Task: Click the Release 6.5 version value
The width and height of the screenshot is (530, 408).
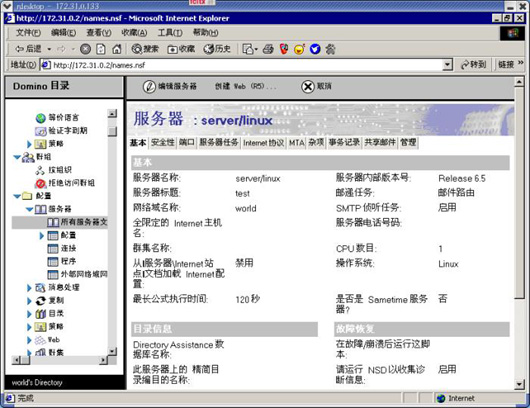Action: 462,178
